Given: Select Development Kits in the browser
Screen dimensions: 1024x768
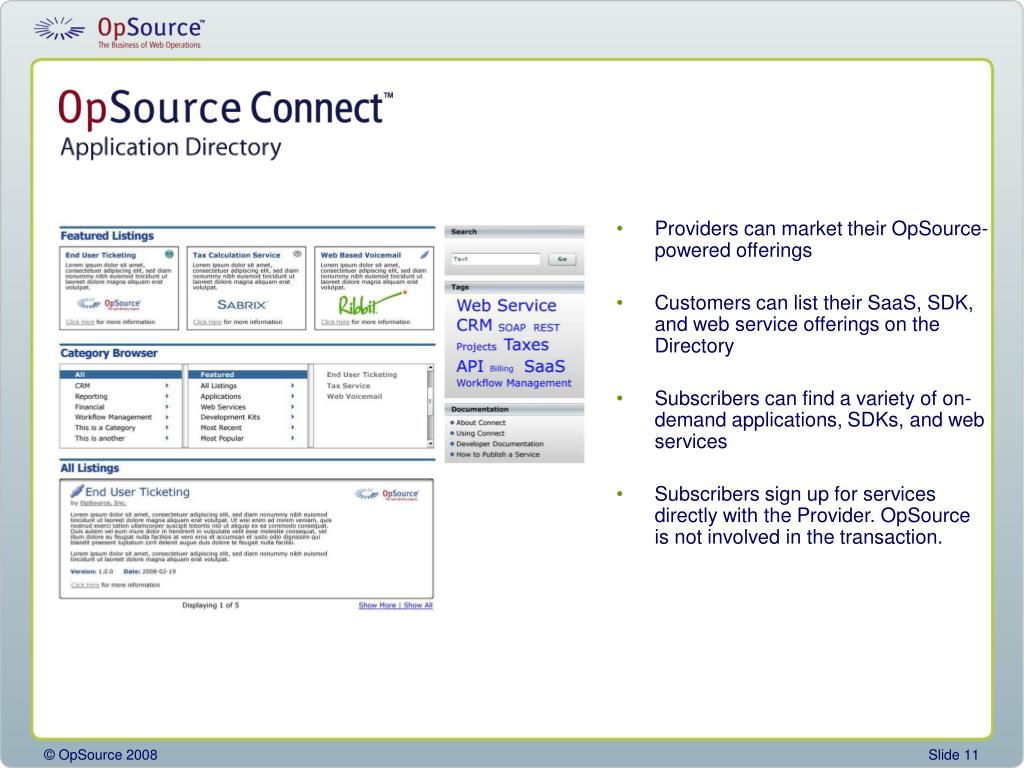Looking at the screenshot, I should click(230, 417).
